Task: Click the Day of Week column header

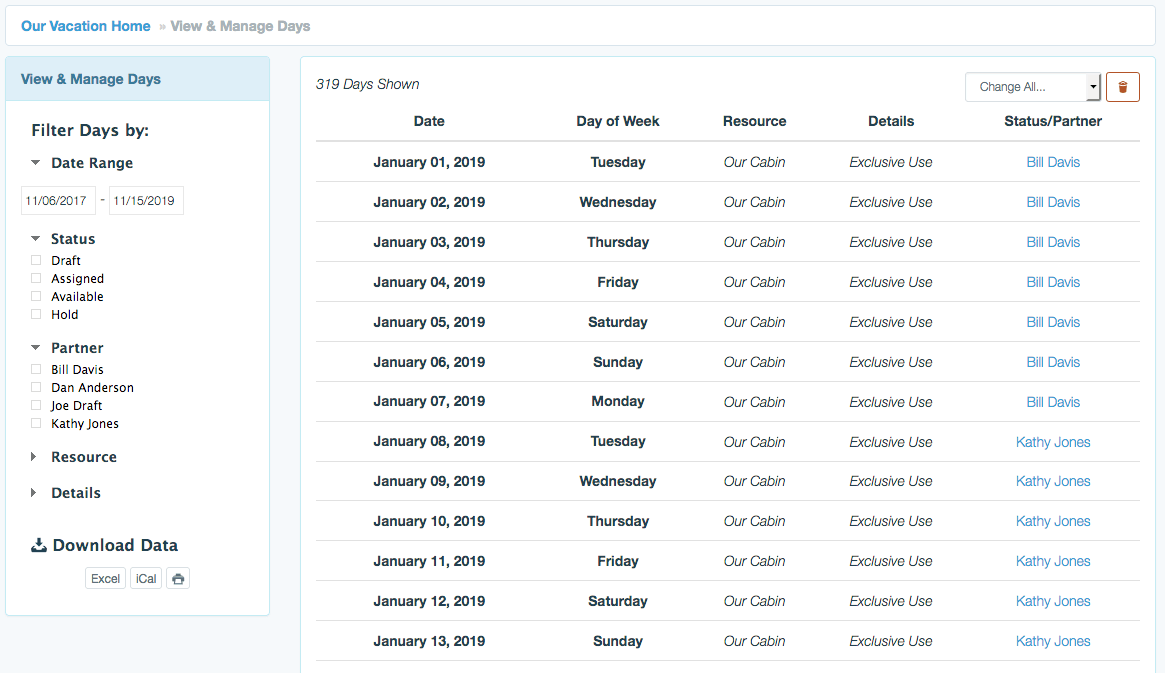Action: (x=617, y=121)
